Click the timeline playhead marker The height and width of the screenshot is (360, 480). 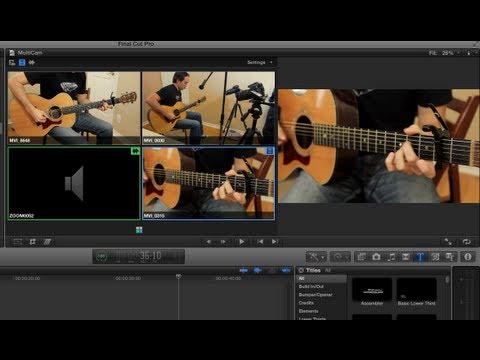(179, 277)
